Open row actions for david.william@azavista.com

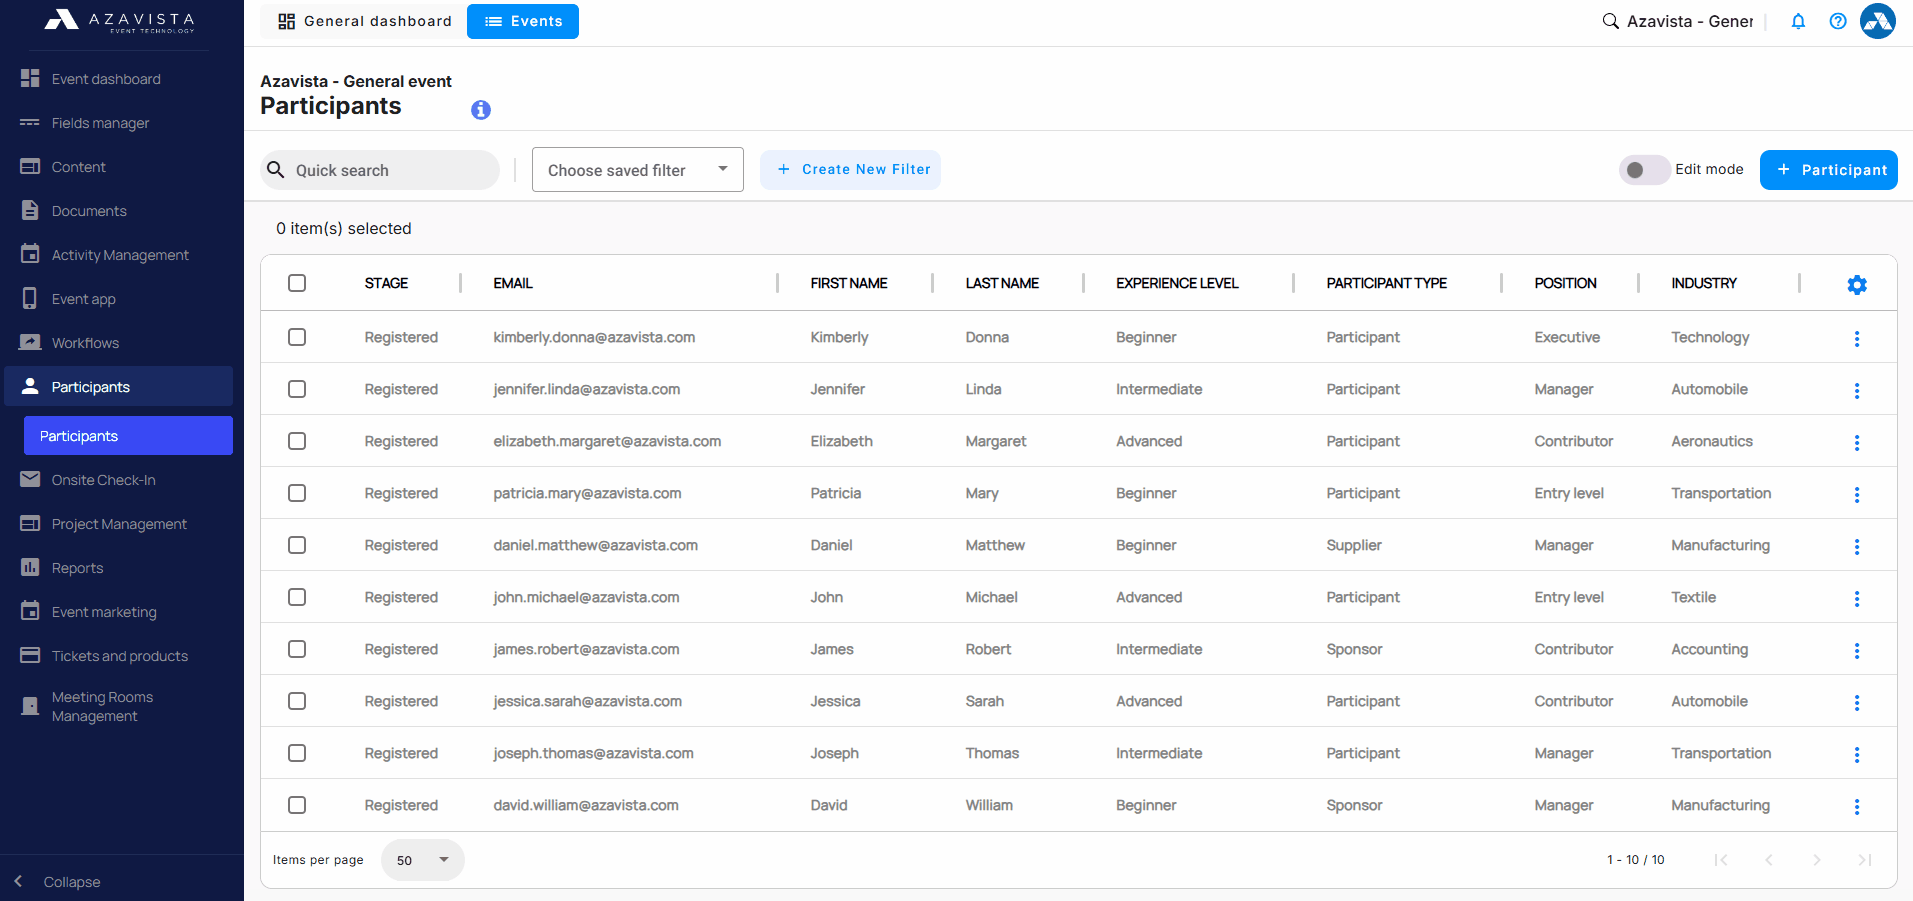pos(1857,807)
